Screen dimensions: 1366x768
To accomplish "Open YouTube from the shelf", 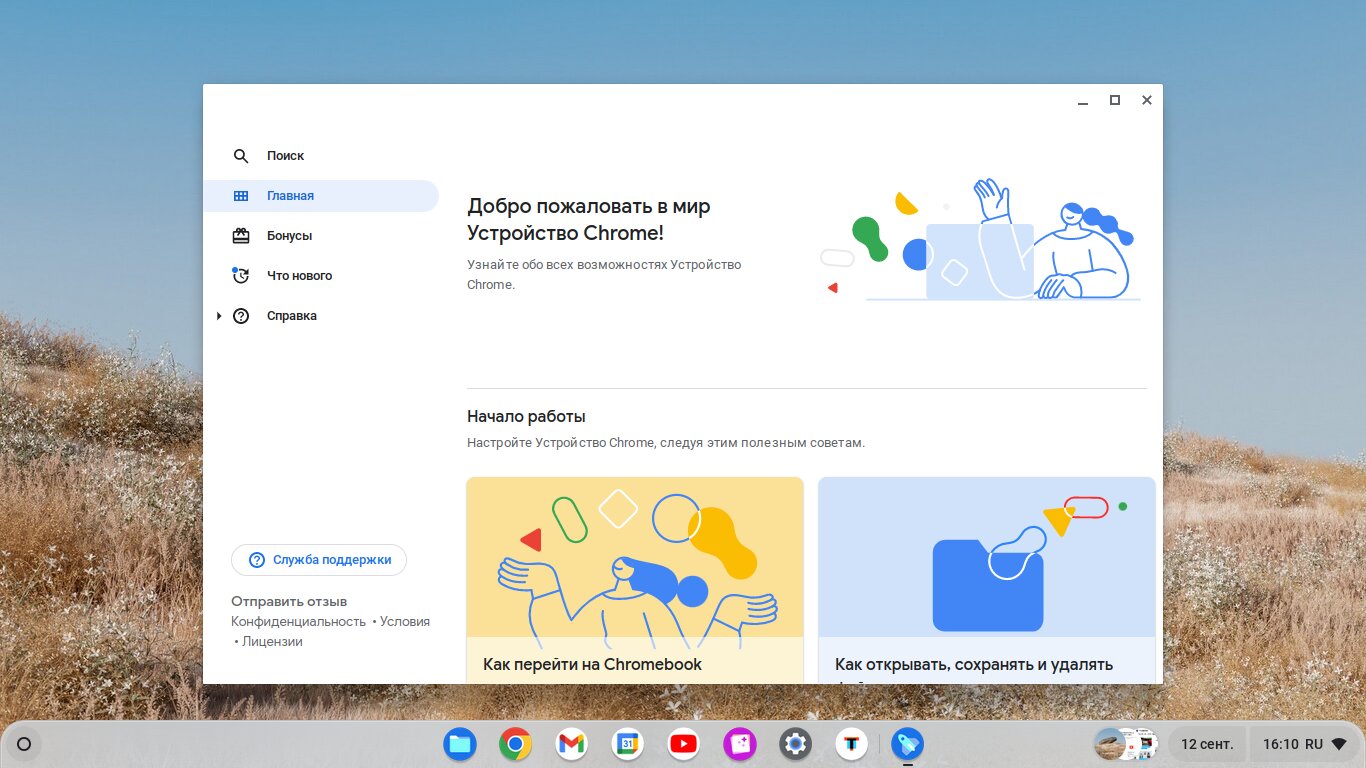I will (x=684, y=744).
